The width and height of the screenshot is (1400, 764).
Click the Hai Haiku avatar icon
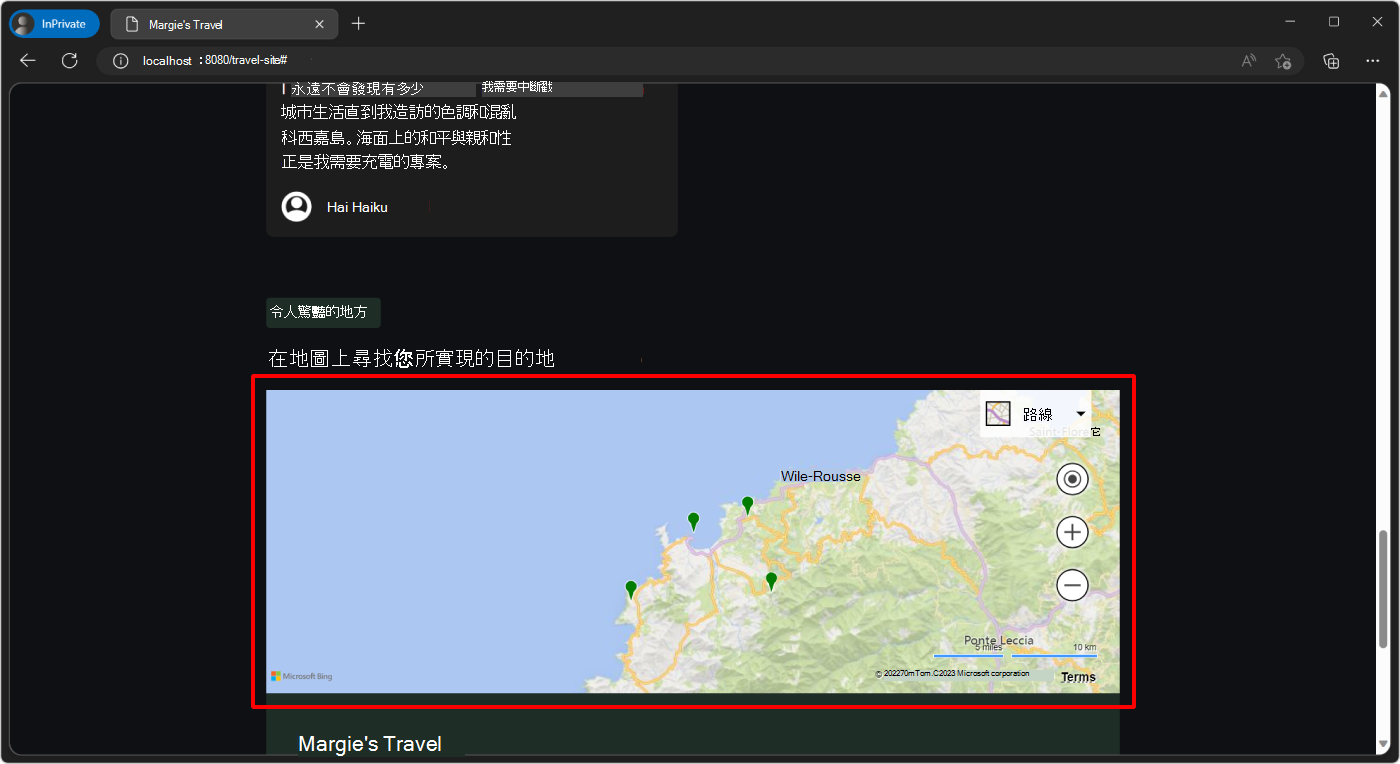pyautogui.click(x=296, y=206)
